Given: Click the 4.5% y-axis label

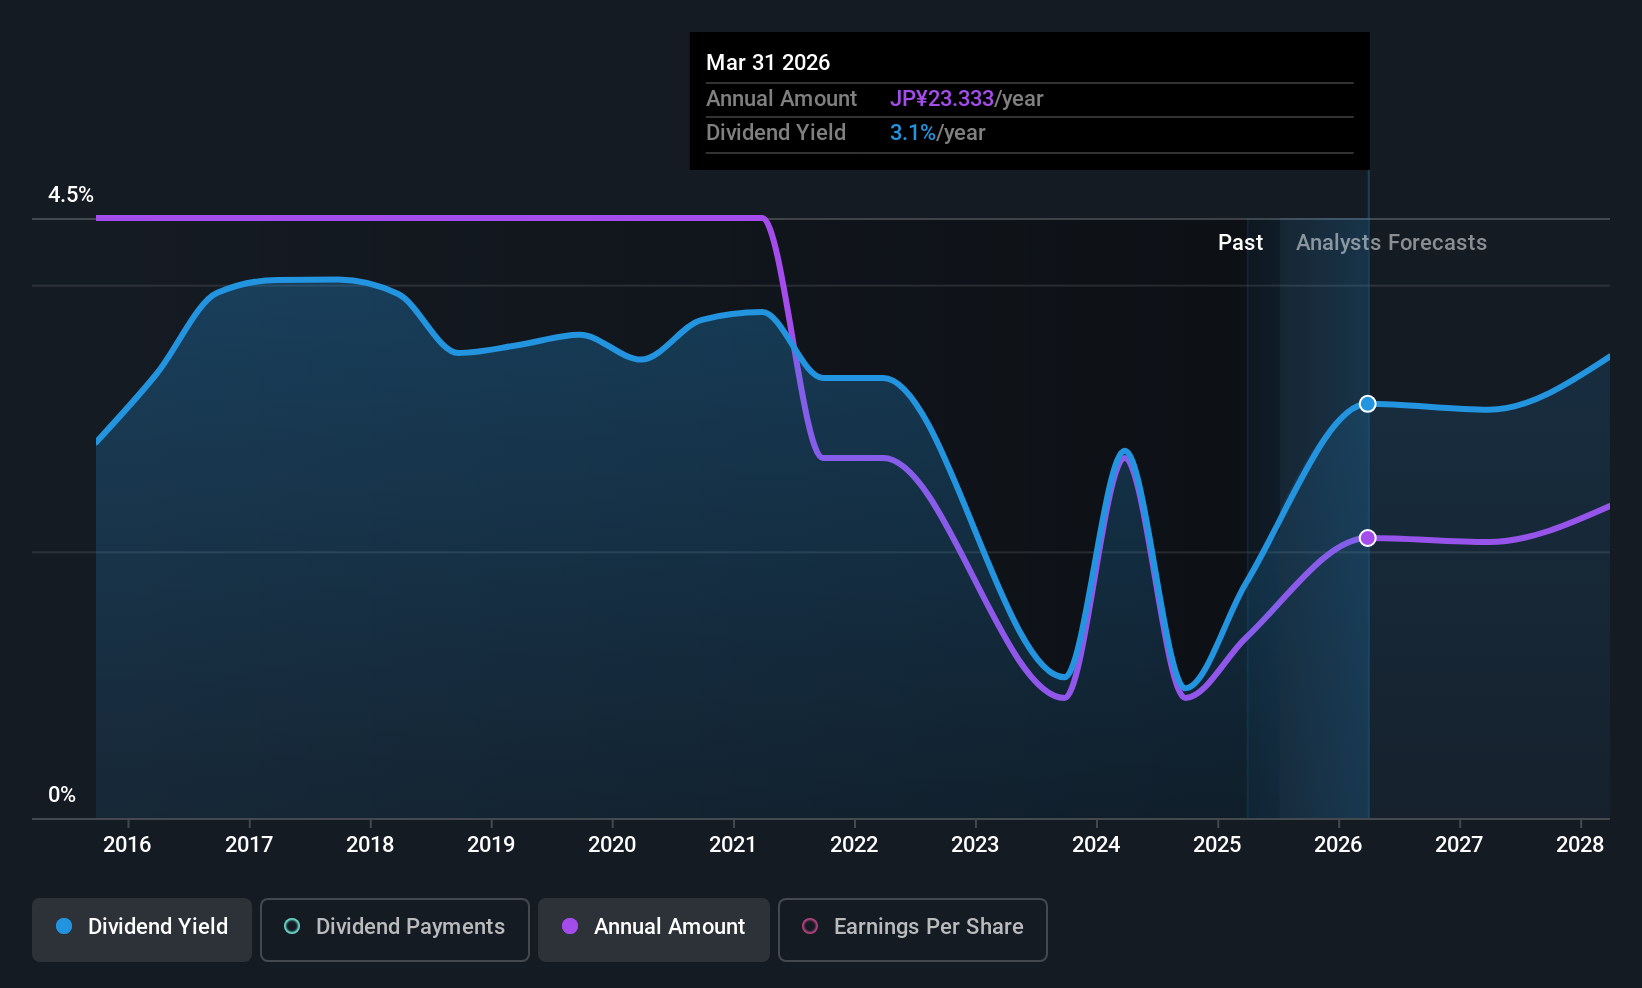Looking at the screenshot, I should click(71, 195).
